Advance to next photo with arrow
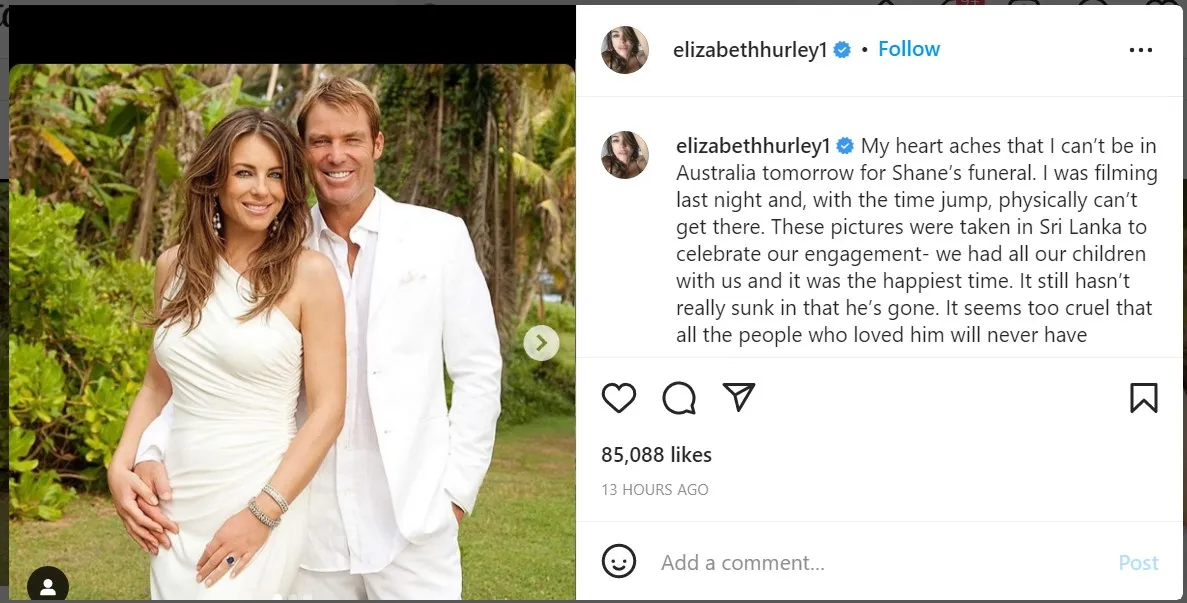 point(541,343)
